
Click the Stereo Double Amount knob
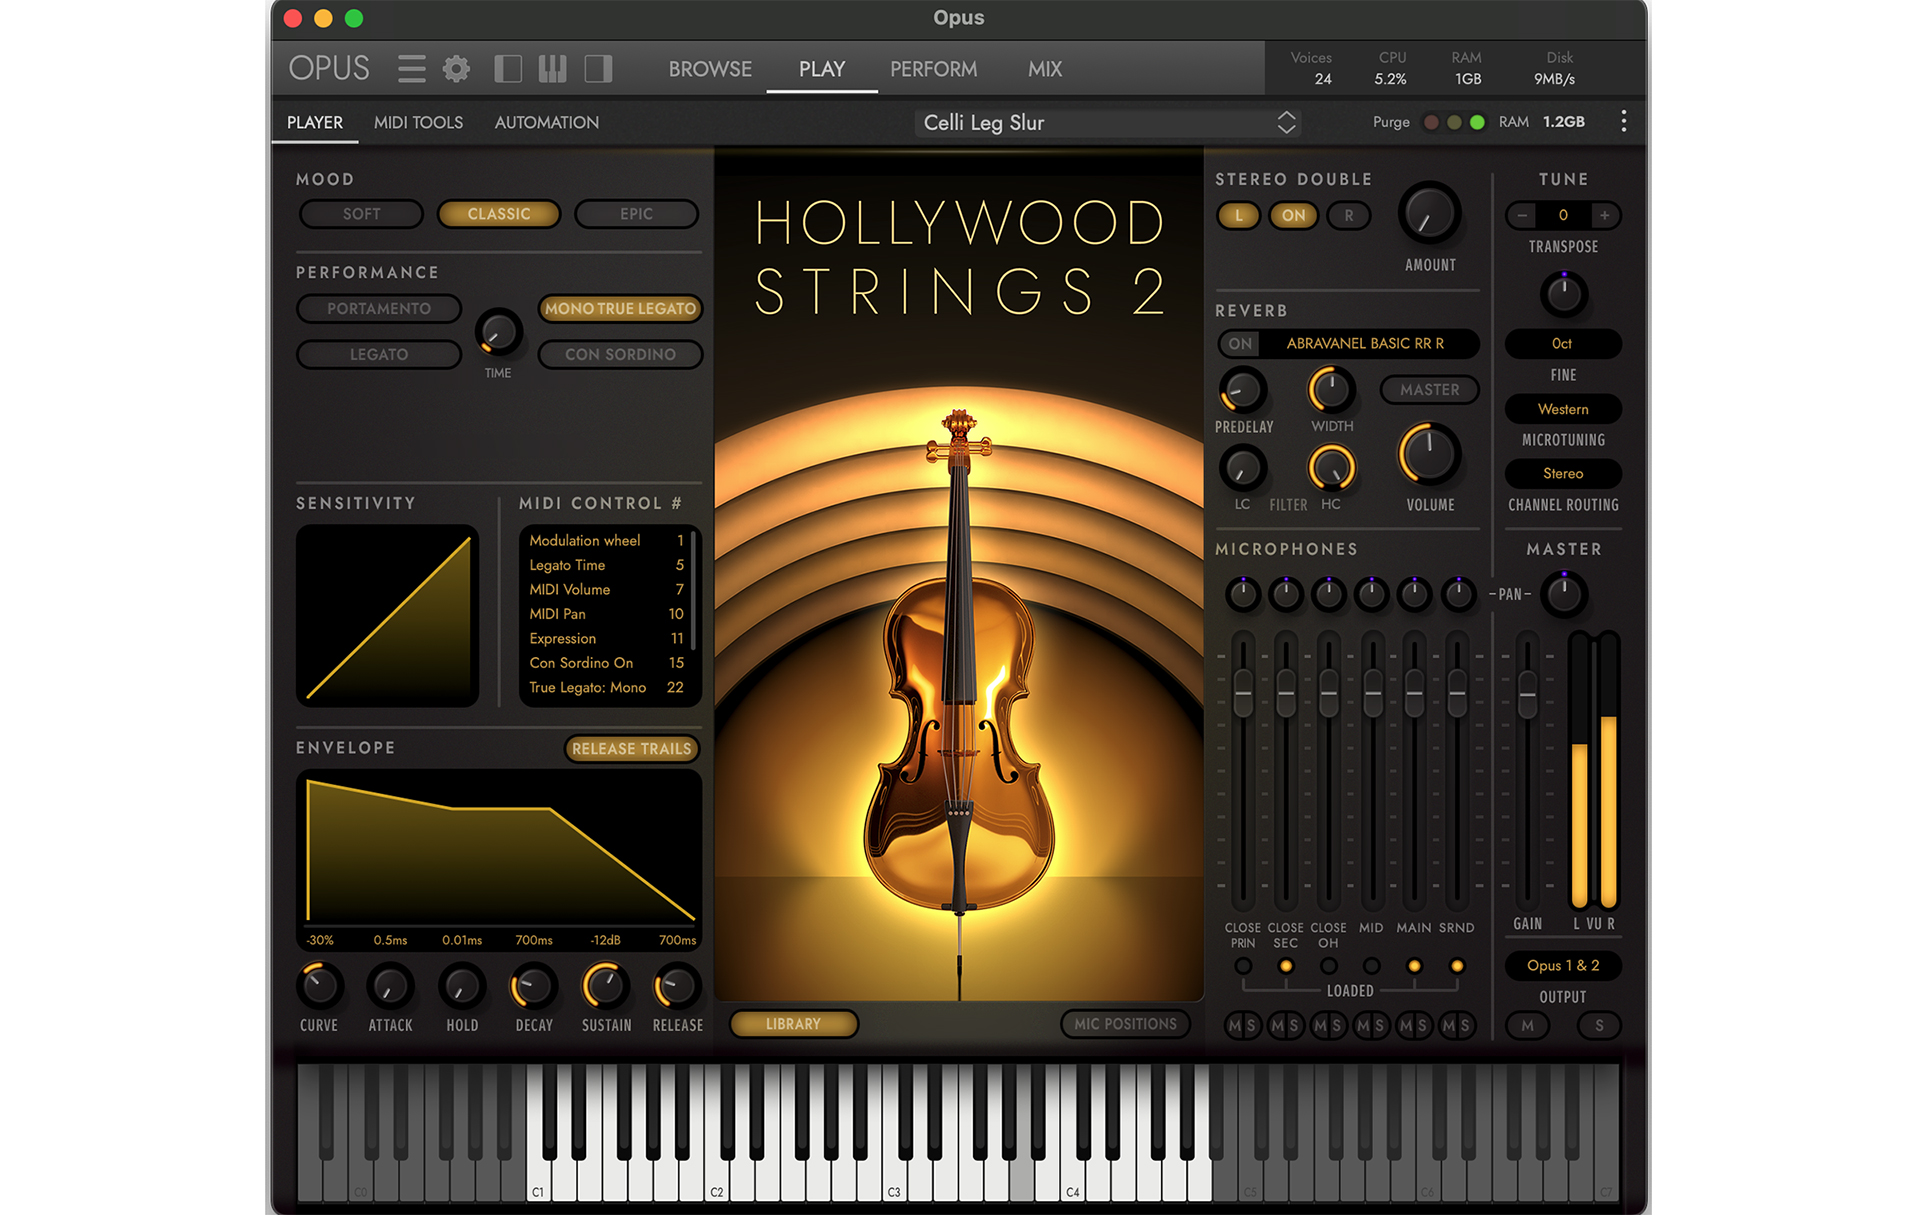[x=1429, y=214]
